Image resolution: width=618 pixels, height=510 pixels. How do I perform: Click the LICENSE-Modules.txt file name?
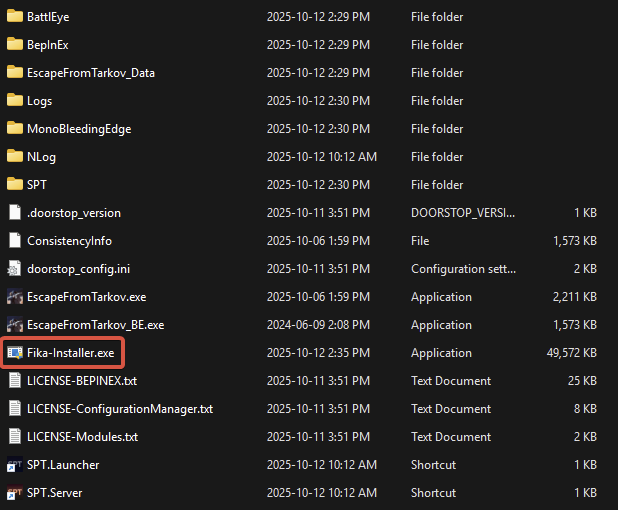(x=82, y=437)
